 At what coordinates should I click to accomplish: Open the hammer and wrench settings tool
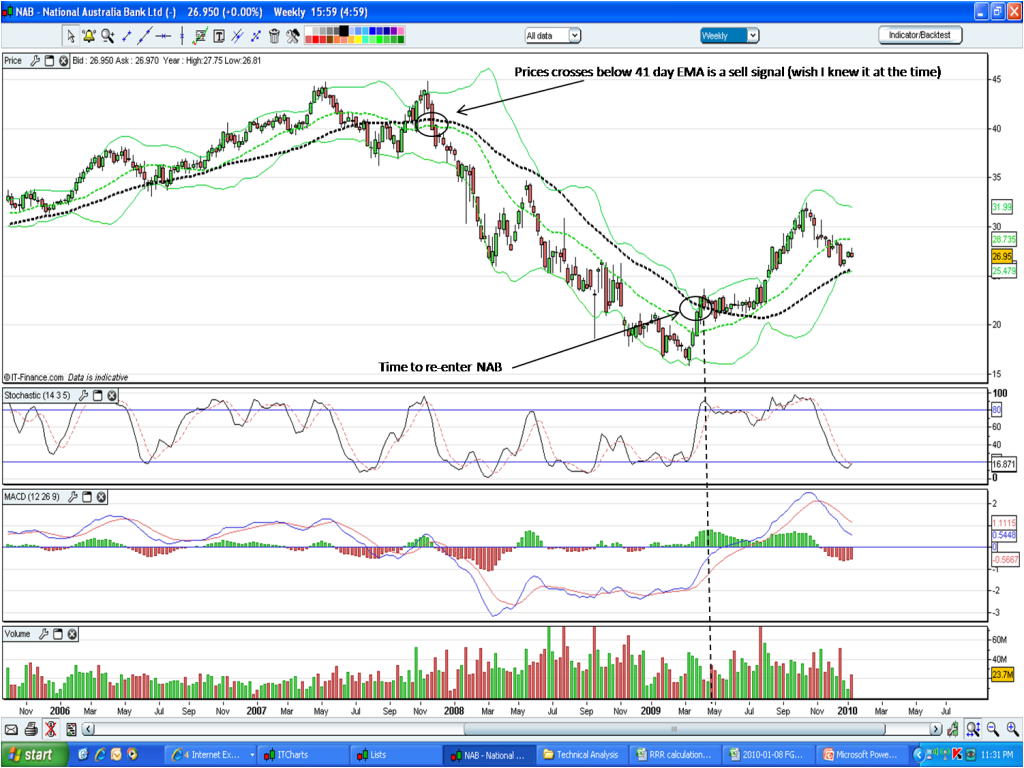pos(293,36)
